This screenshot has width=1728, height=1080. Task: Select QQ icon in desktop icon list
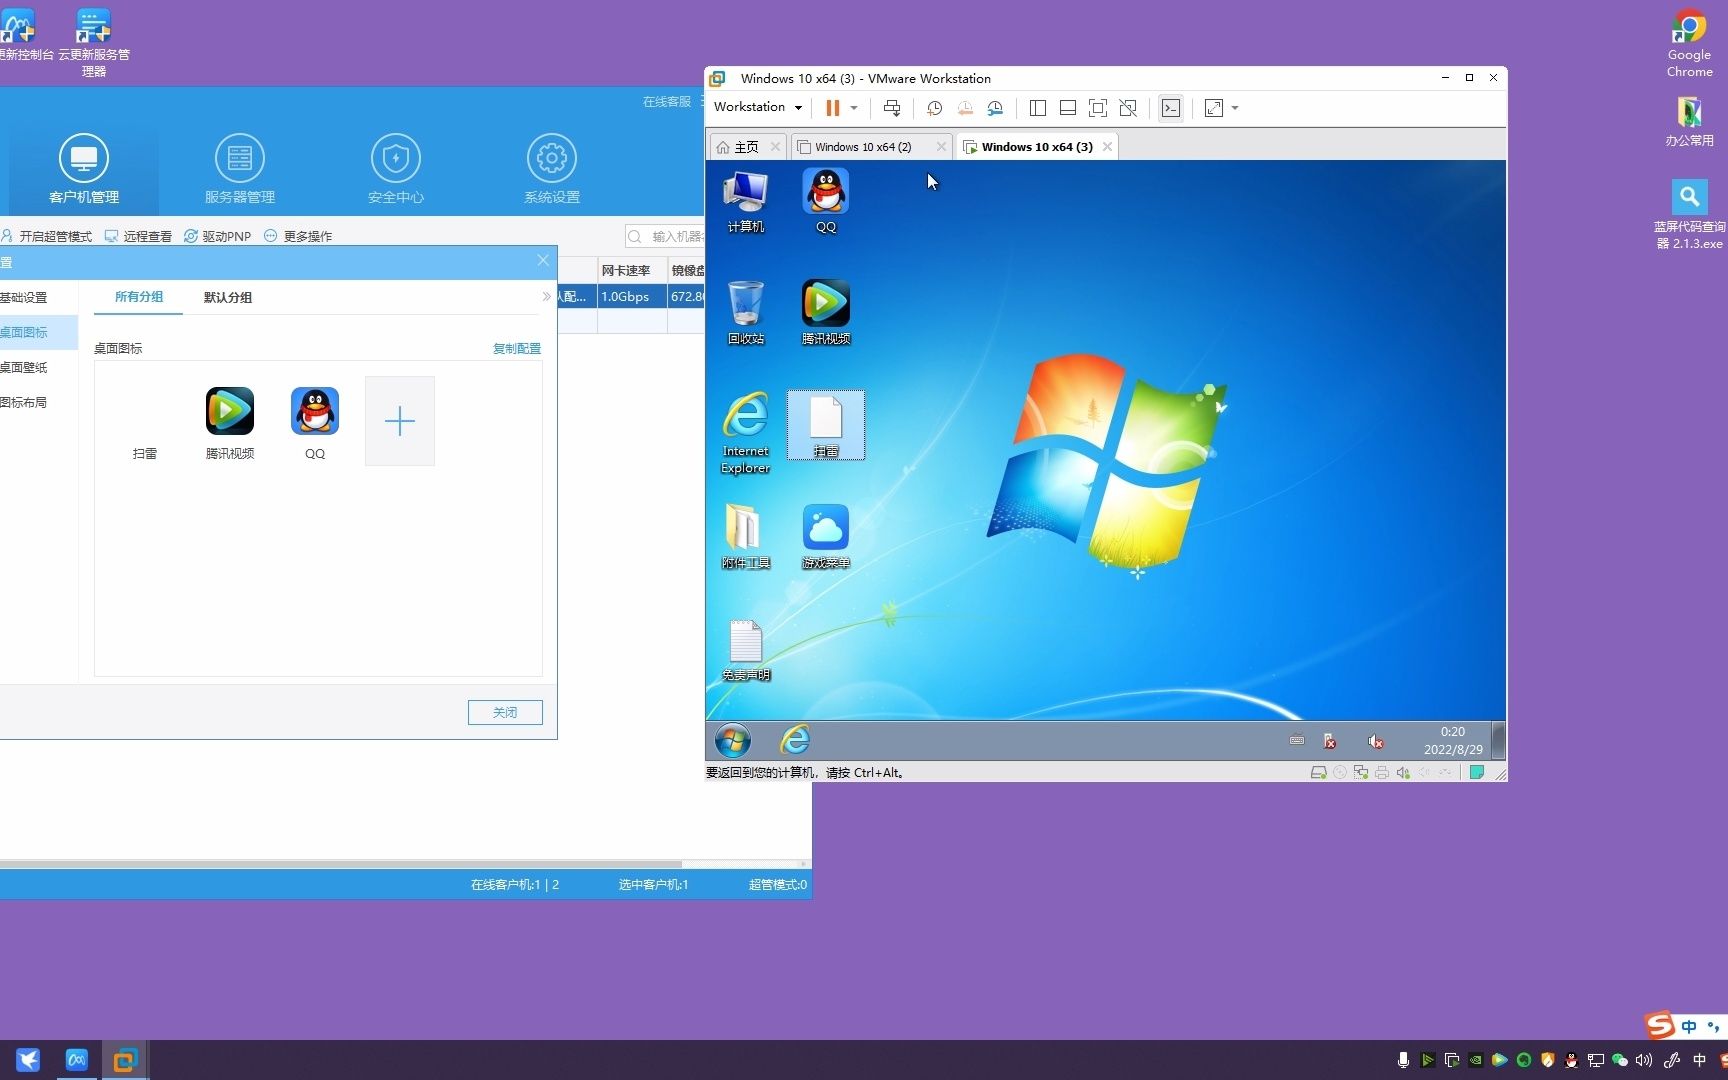tap(315, 424)
